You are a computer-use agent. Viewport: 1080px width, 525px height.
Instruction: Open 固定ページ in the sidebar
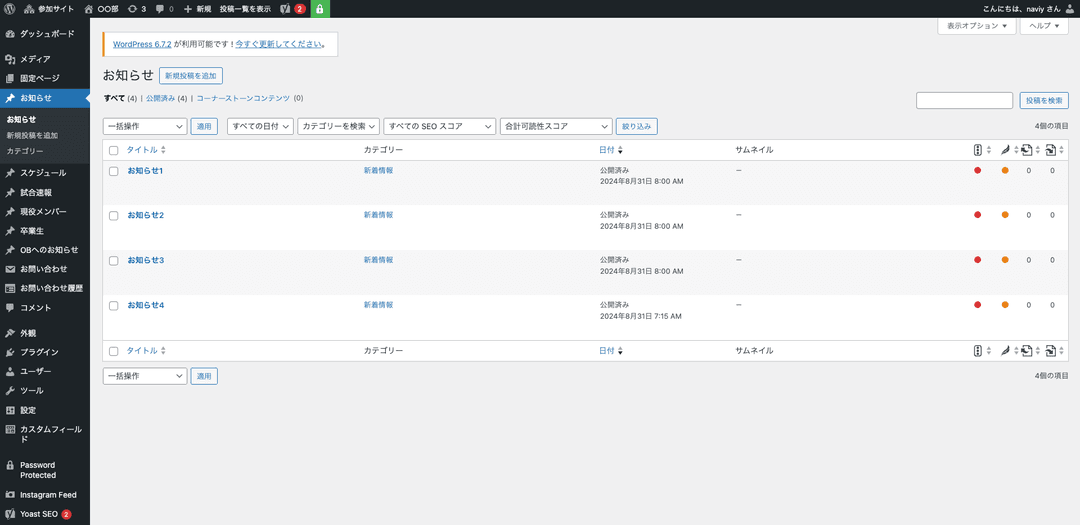tap(45, 79)
